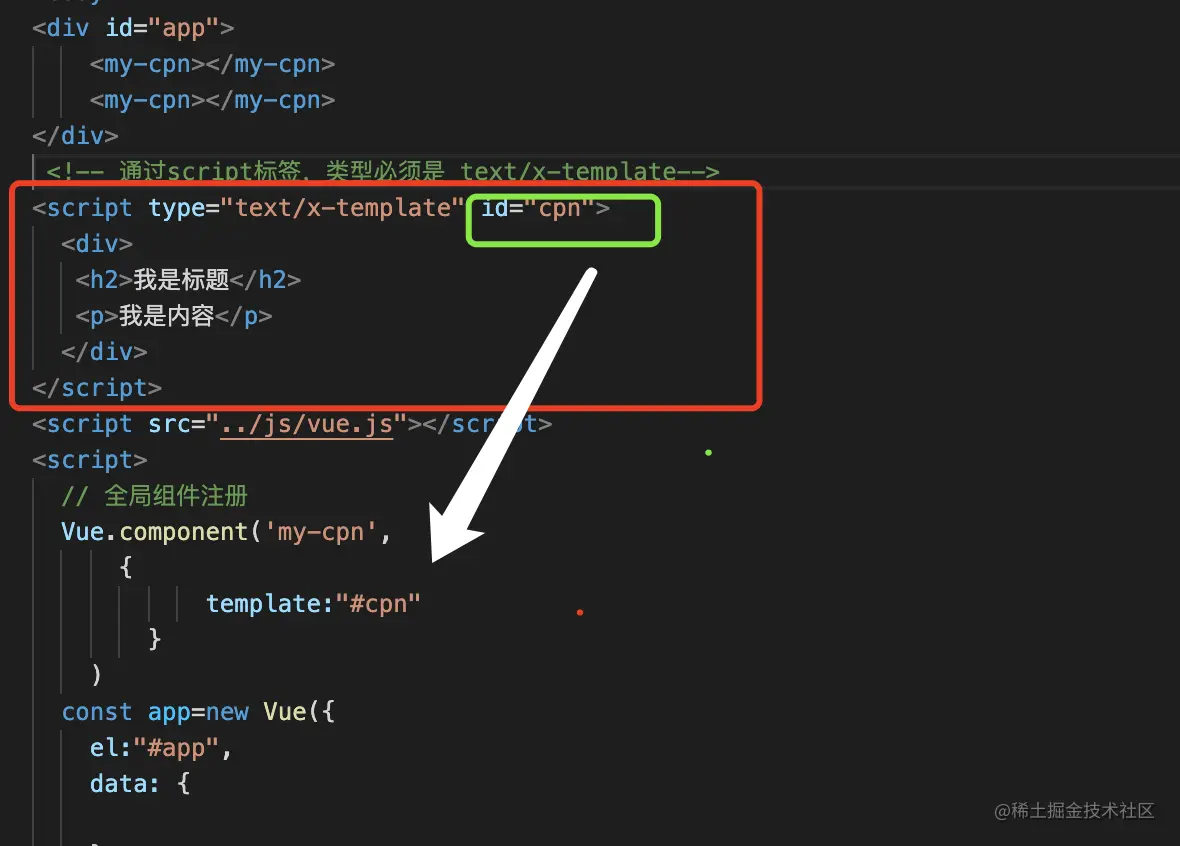Viewport: 1180px width, 846px height.
Task: Open the ../js/vue.js source link
Action: click(306, 425)
